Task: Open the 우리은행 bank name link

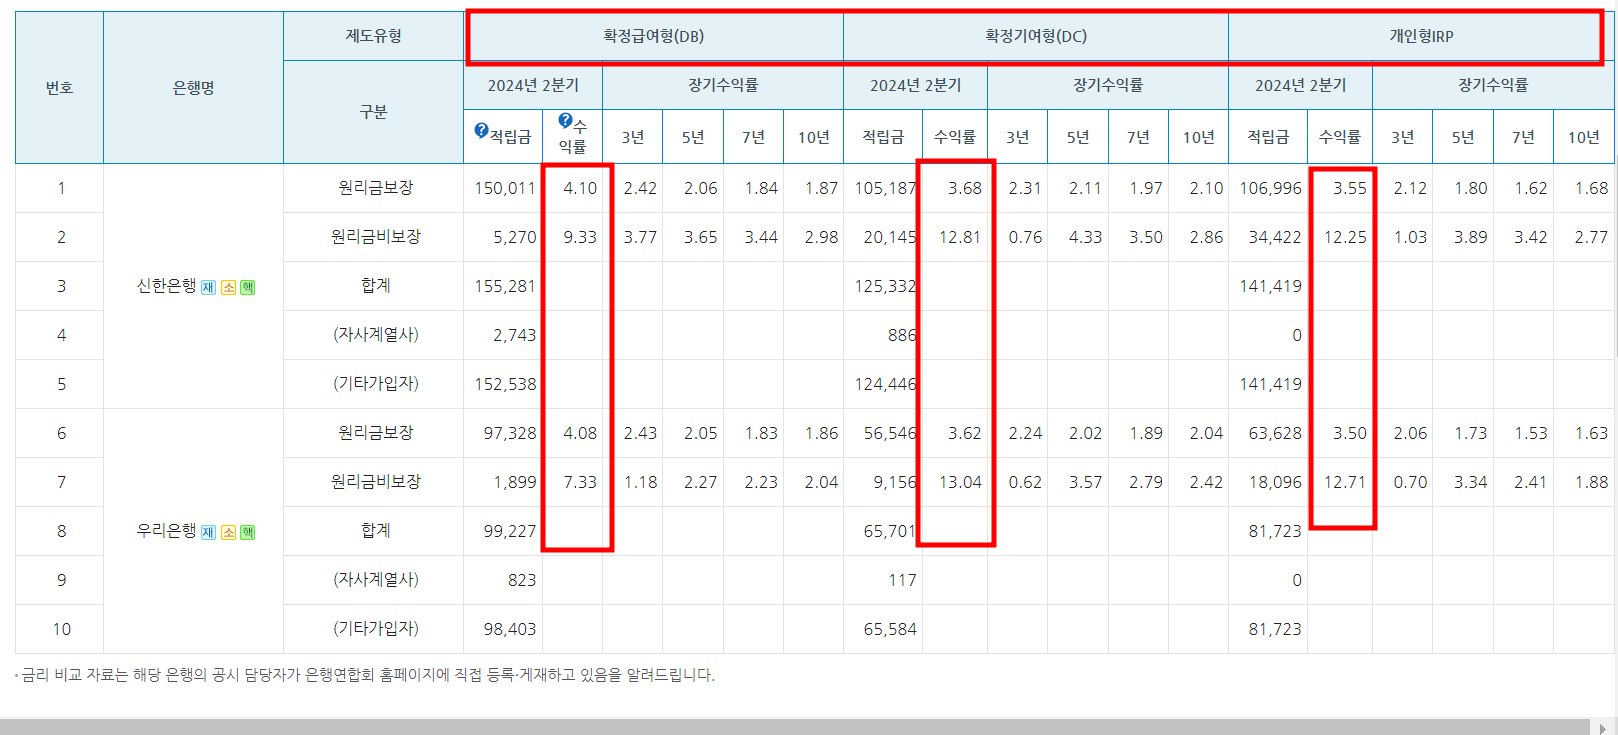Action: pyautogui.click(x=166, y=531)
